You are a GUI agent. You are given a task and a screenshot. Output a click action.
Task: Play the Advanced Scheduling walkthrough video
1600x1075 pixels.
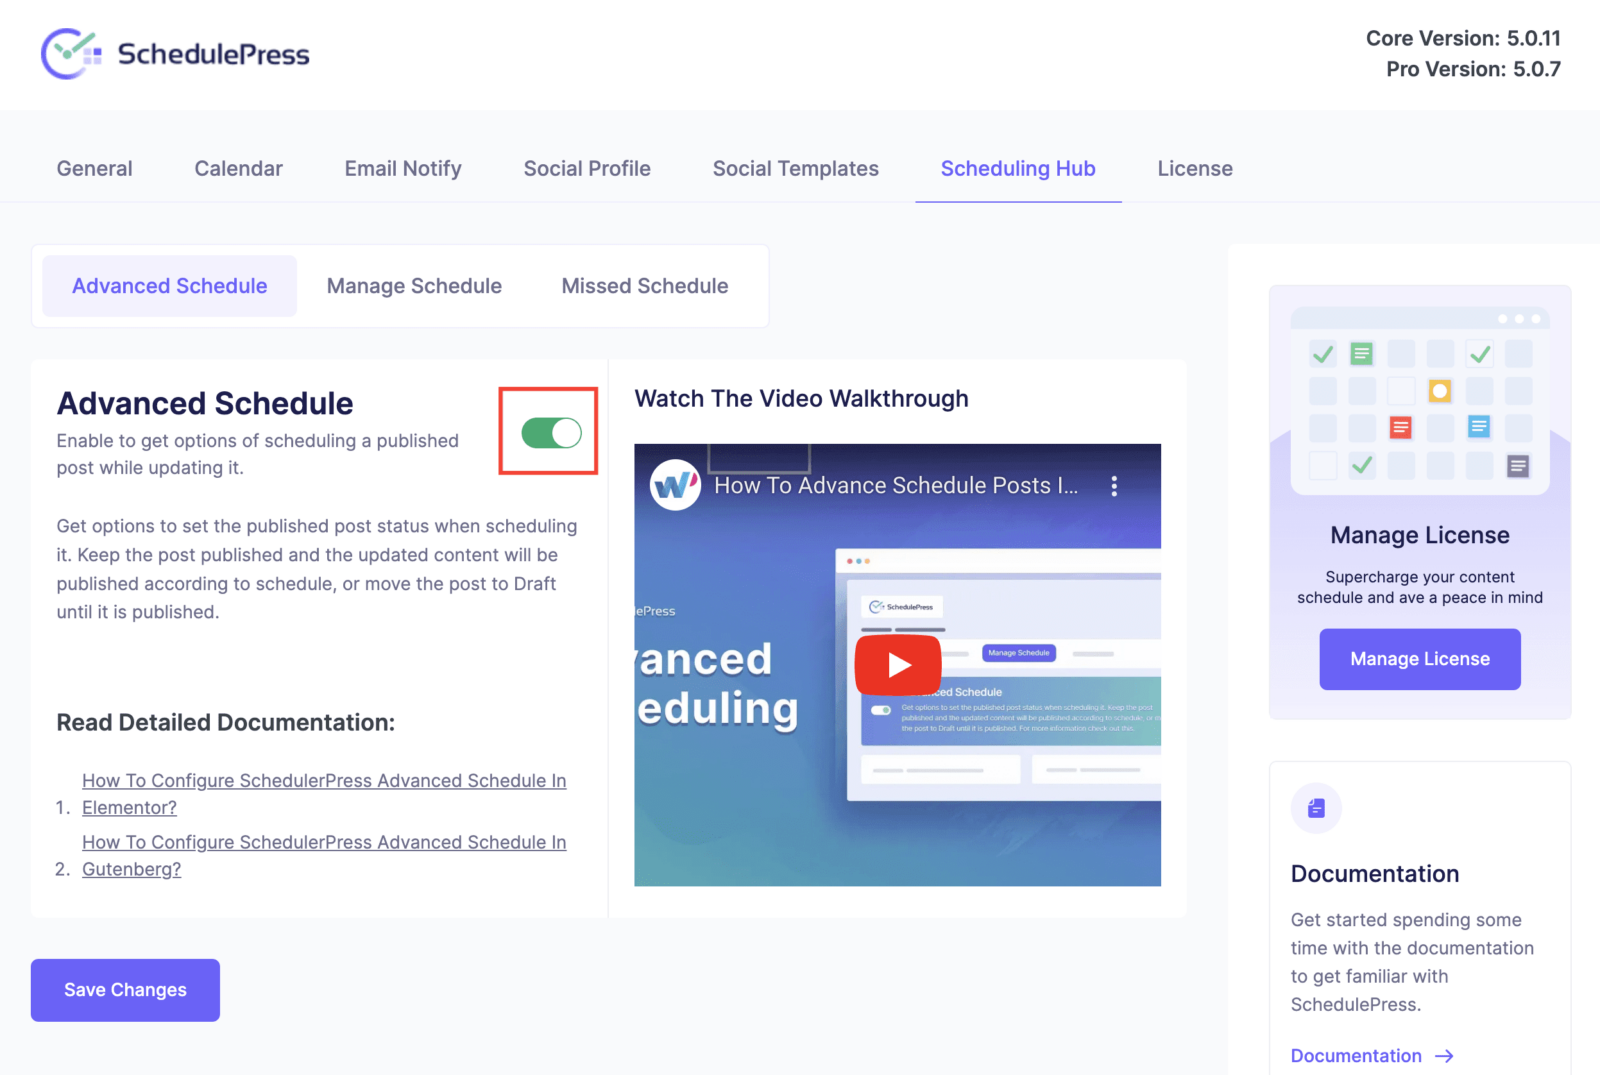tap(897, 663)
